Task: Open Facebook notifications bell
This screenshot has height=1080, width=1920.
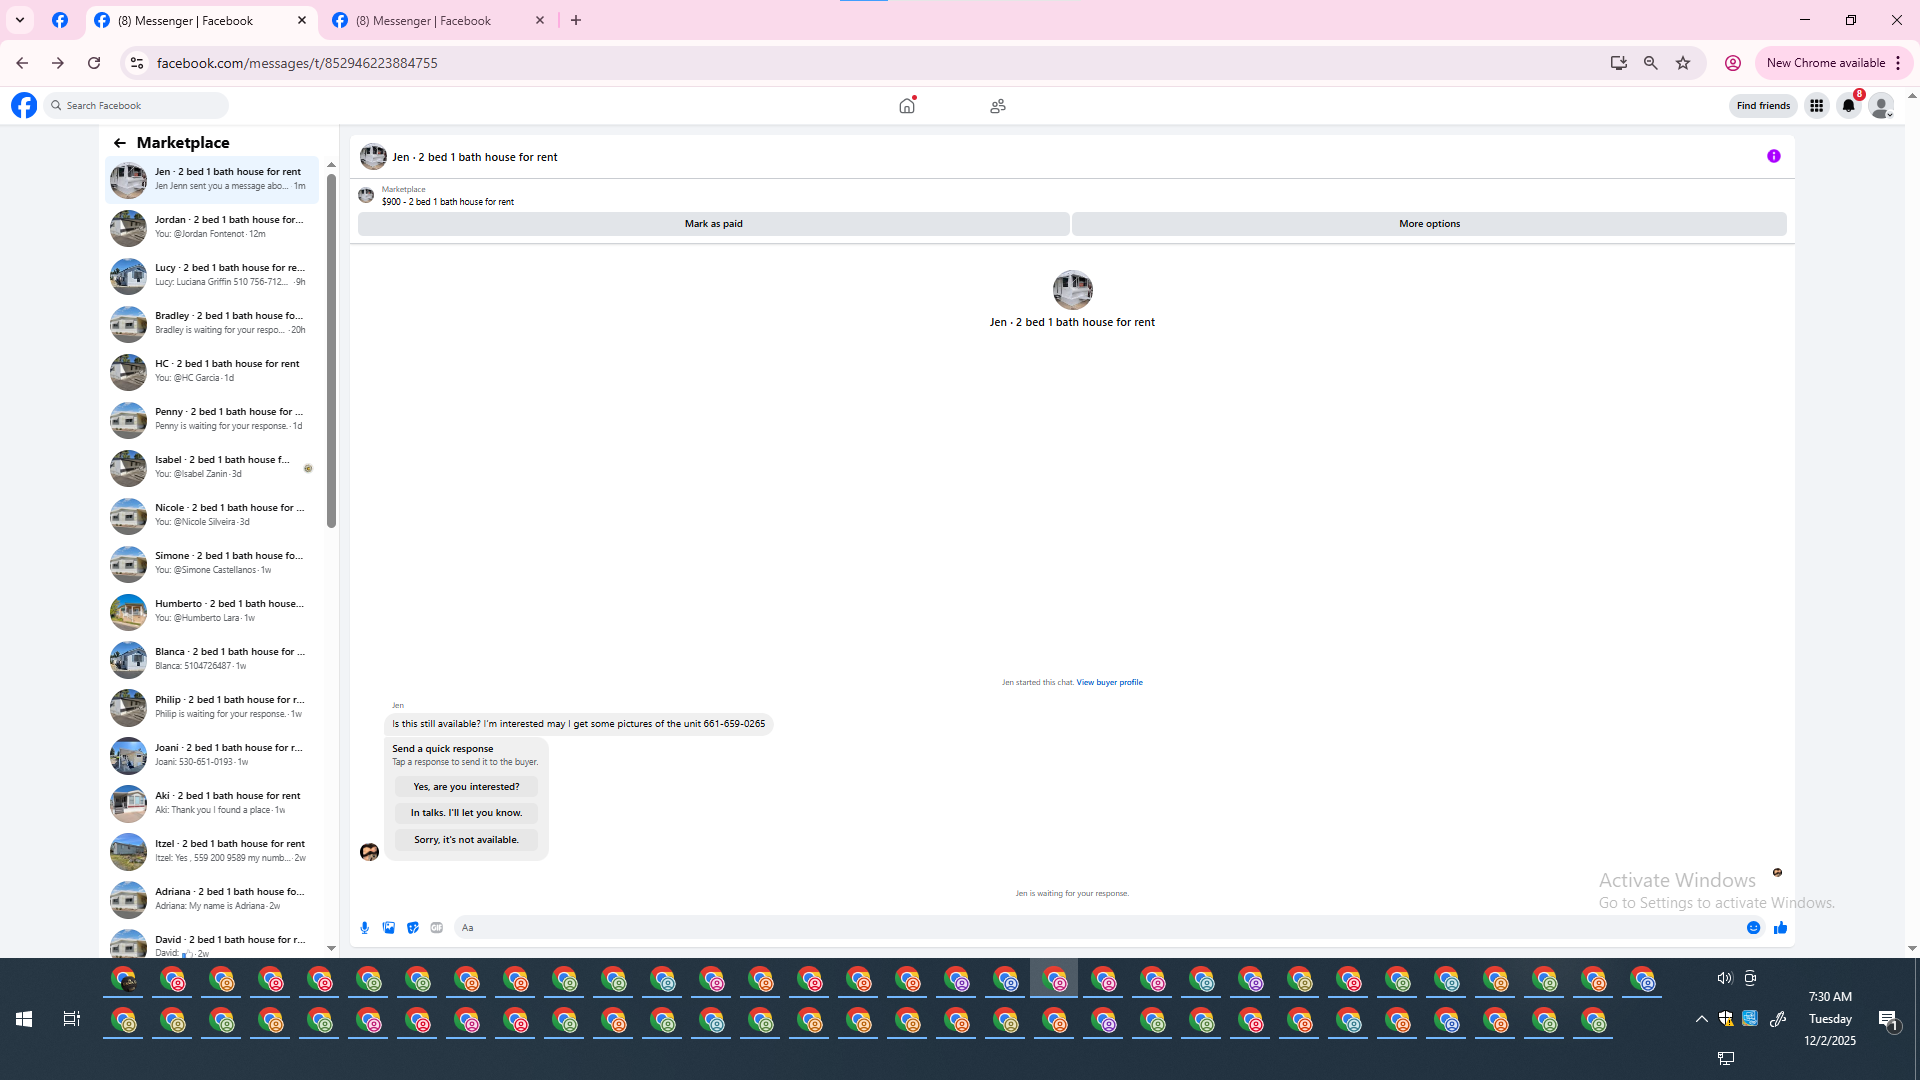Action: coord(1848,106)
